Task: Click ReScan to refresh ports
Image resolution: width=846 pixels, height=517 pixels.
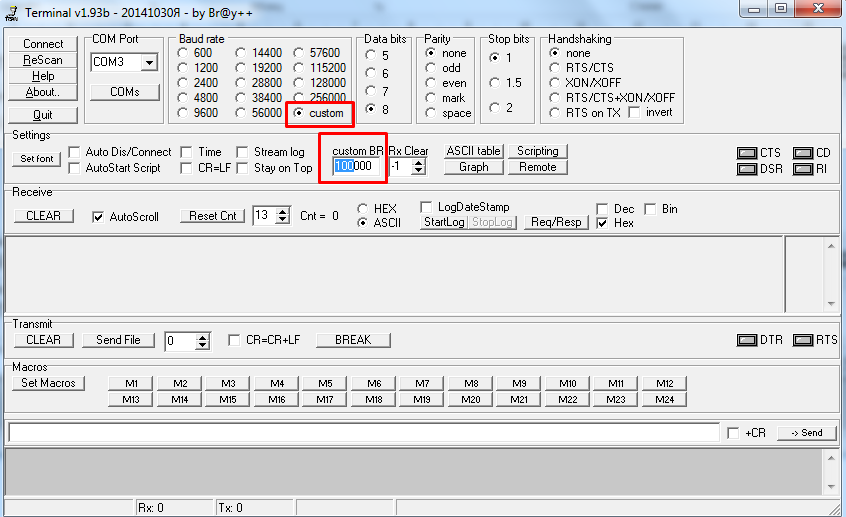Action: click(x=43, y=60)
